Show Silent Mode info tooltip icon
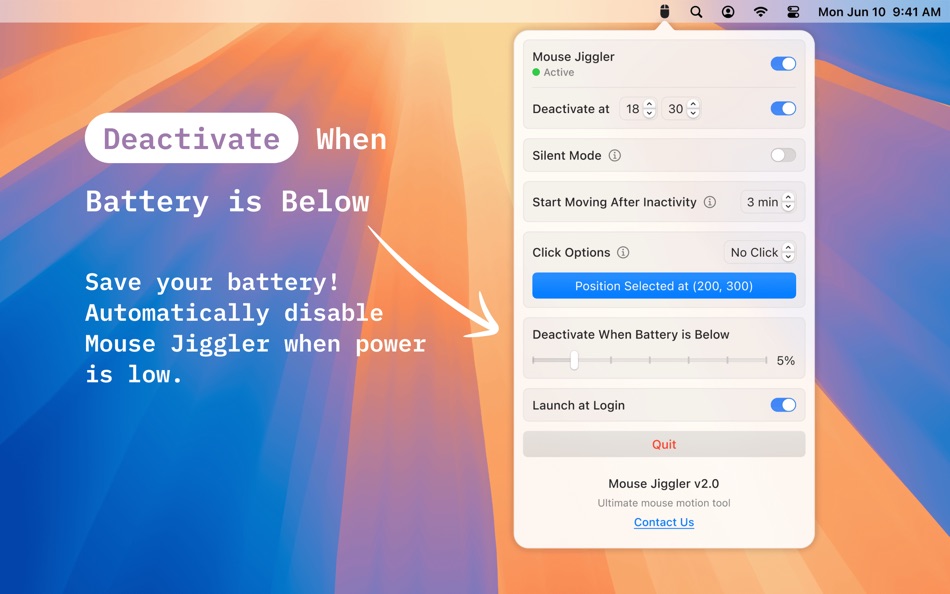950x594 pixels. click(x=614, y=155)
